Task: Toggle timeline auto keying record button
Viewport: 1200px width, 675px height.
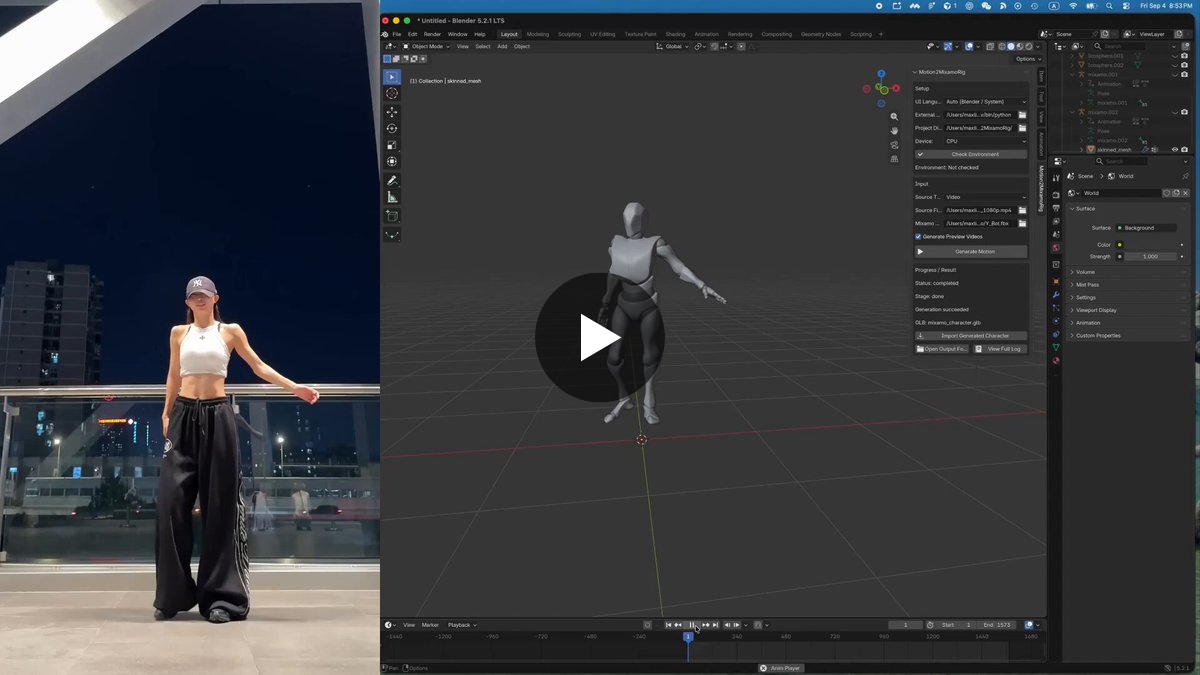Action: pyautogui.click(x=647, y=625)
